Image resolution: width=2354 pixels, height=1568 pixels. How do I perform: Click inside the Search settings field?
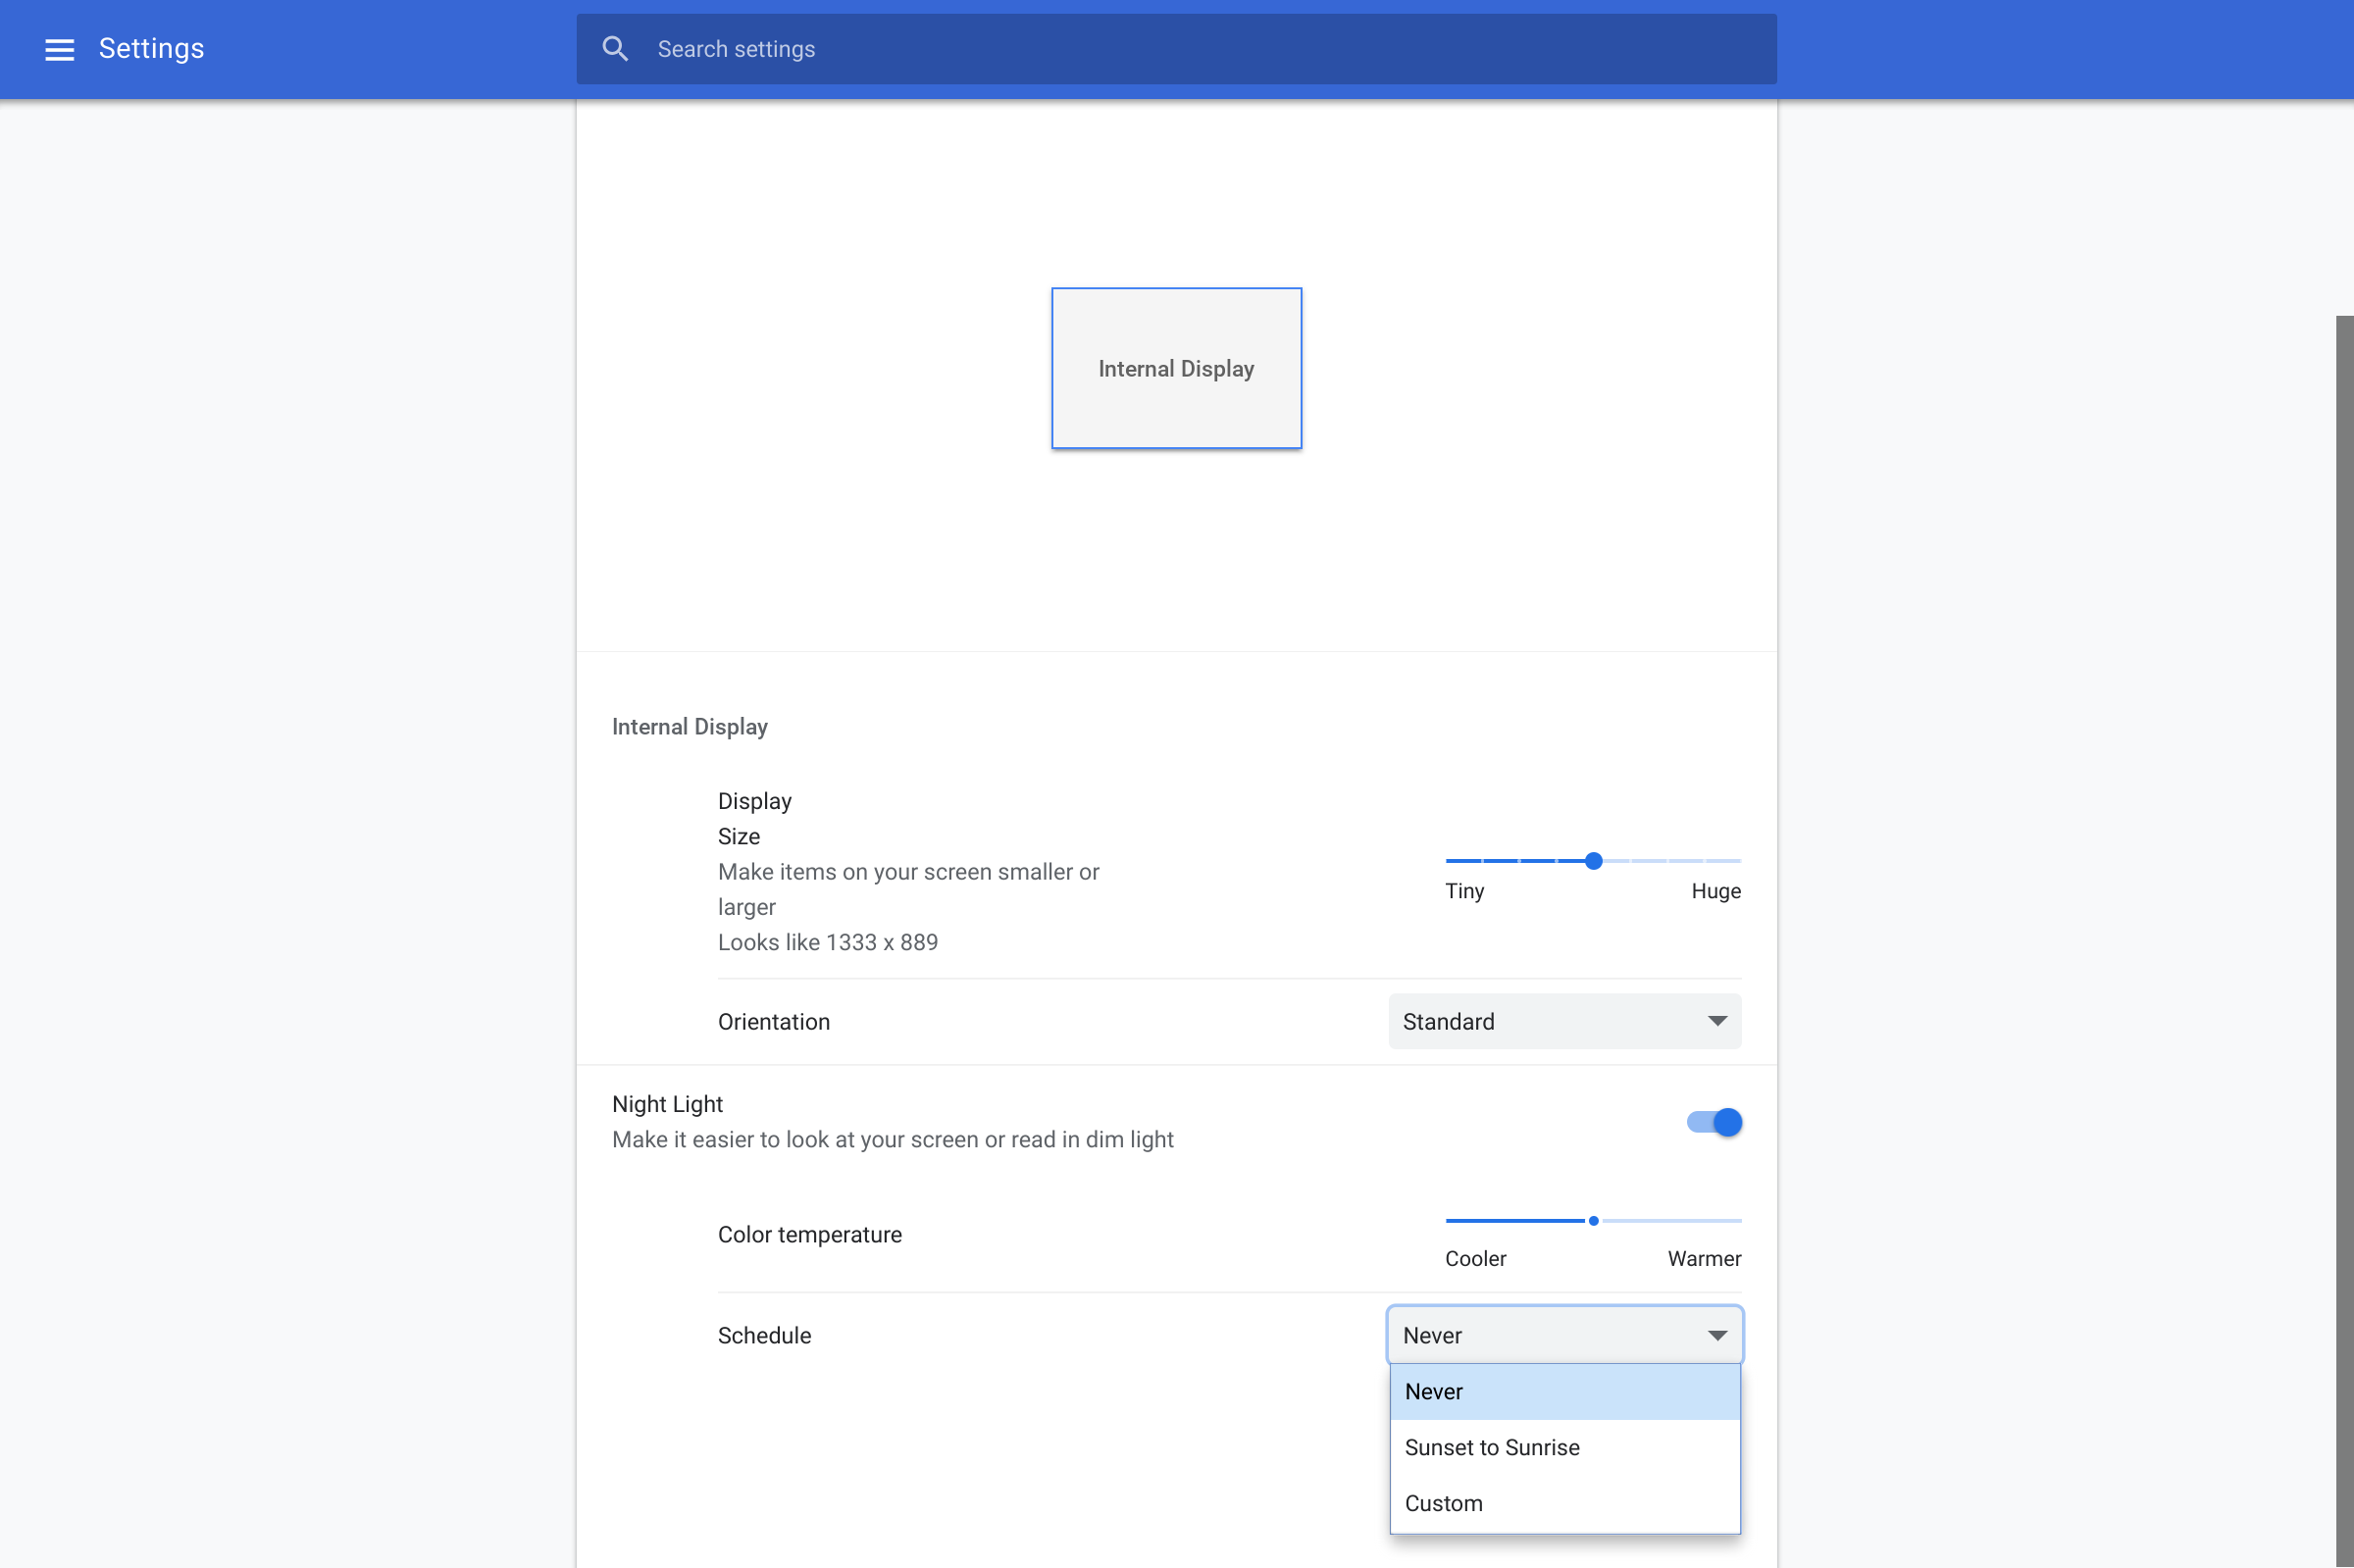click(x=1000, y=48)
